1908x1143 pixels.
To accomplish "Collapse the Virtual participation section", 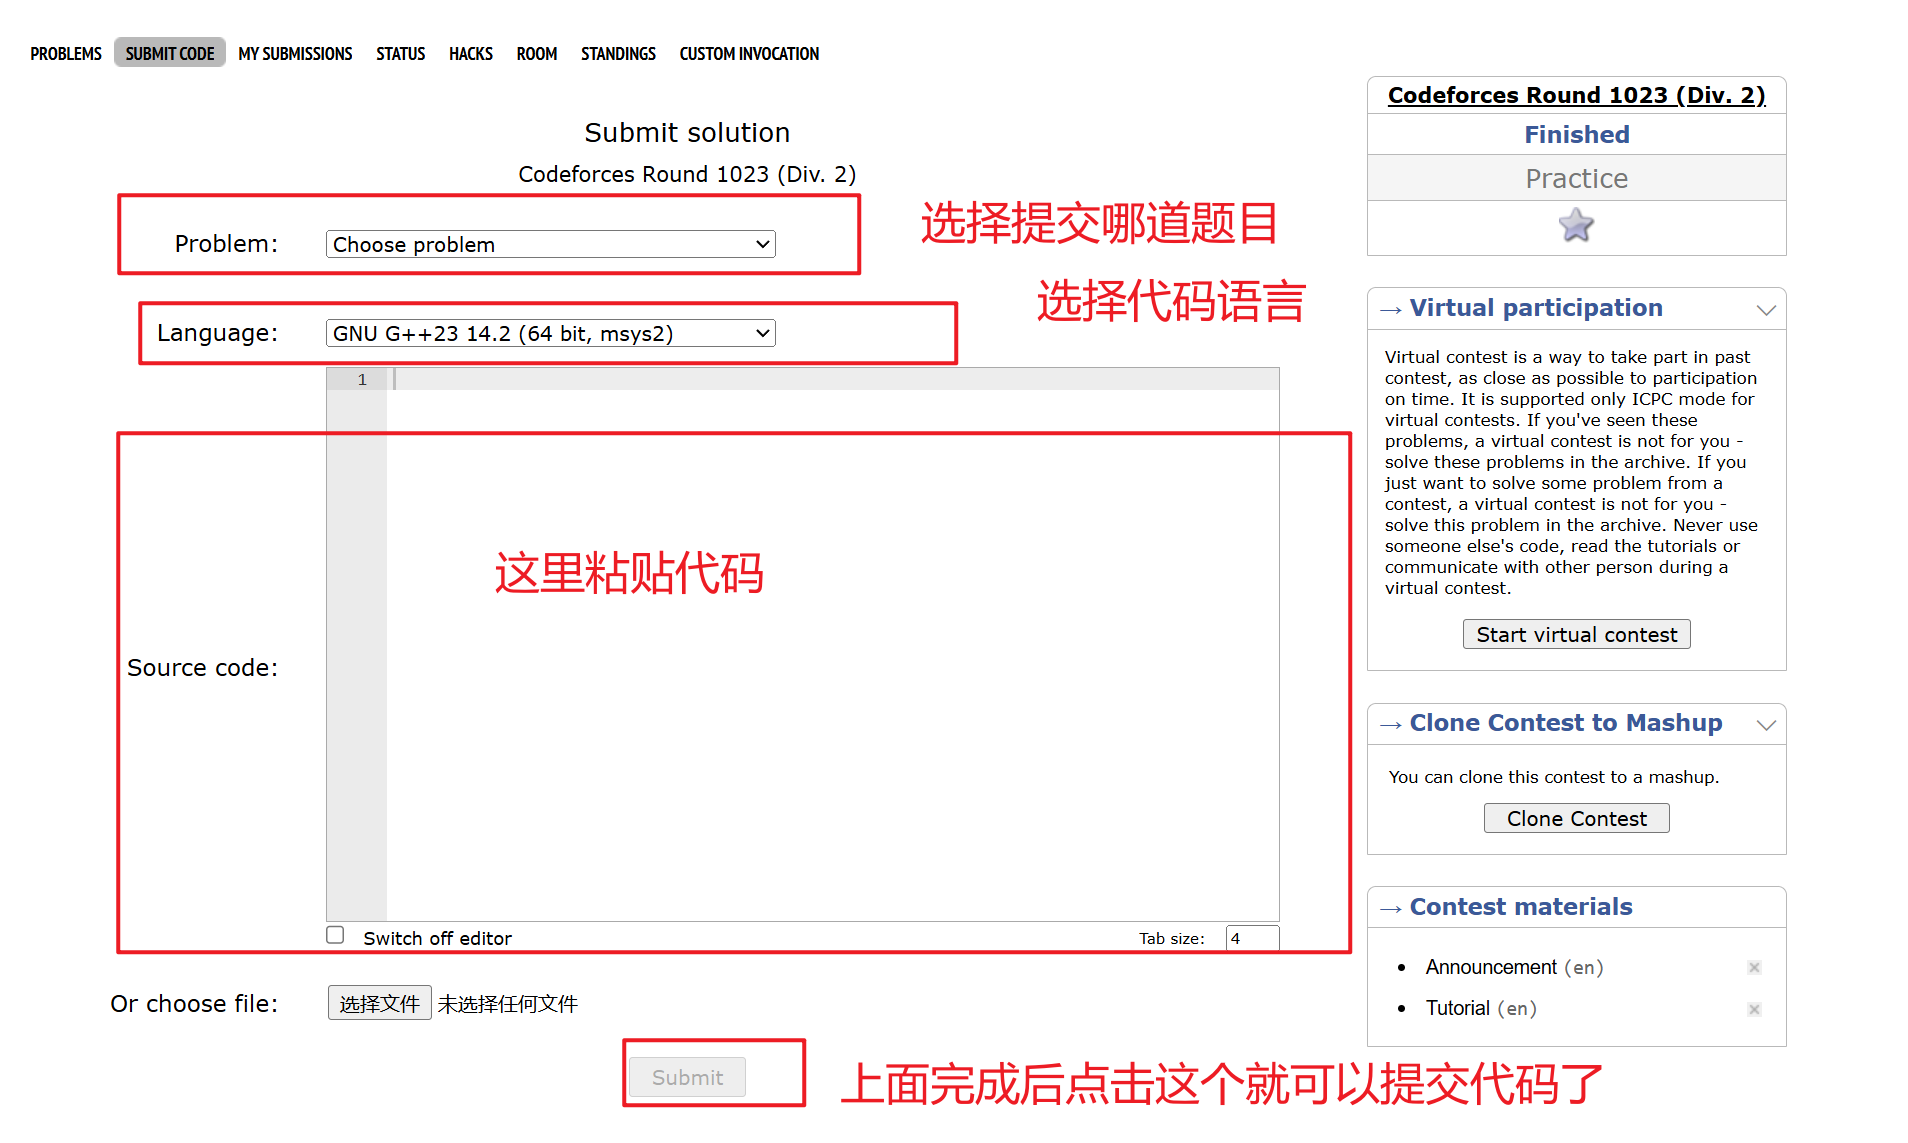I will [1765, 309].
